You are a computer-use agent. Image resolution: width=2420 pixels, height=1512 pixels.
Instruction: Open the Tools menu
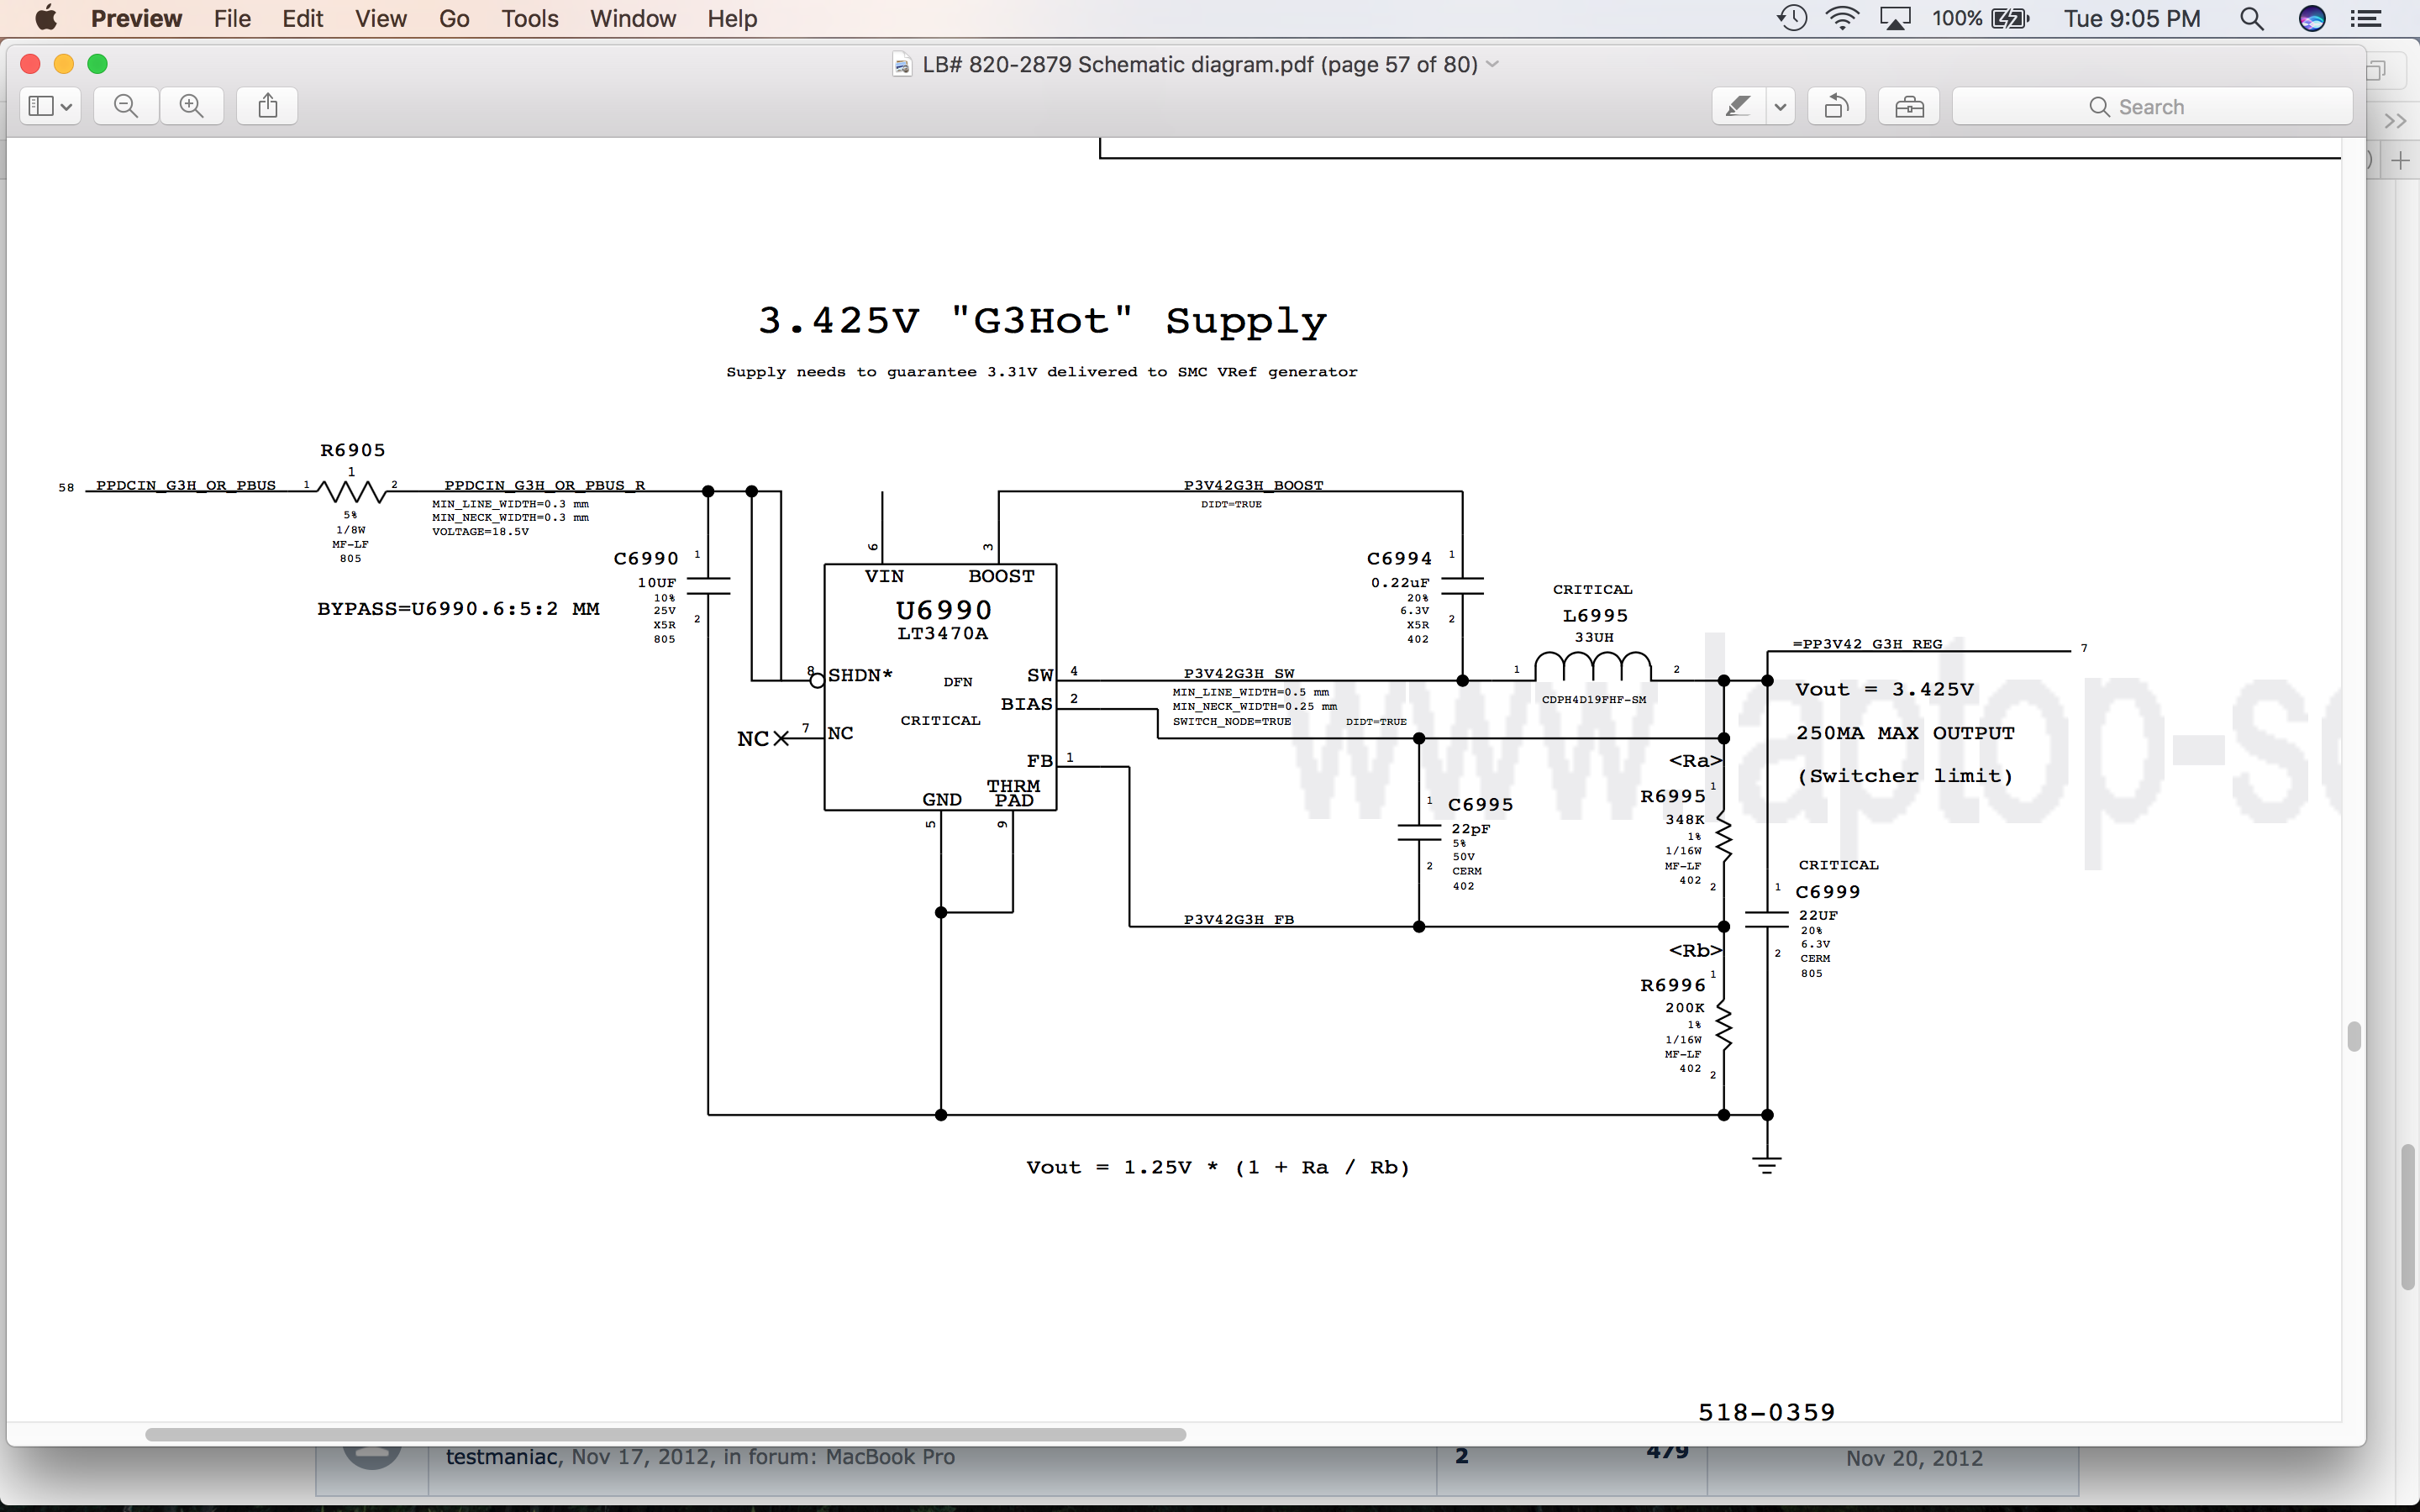530,18
